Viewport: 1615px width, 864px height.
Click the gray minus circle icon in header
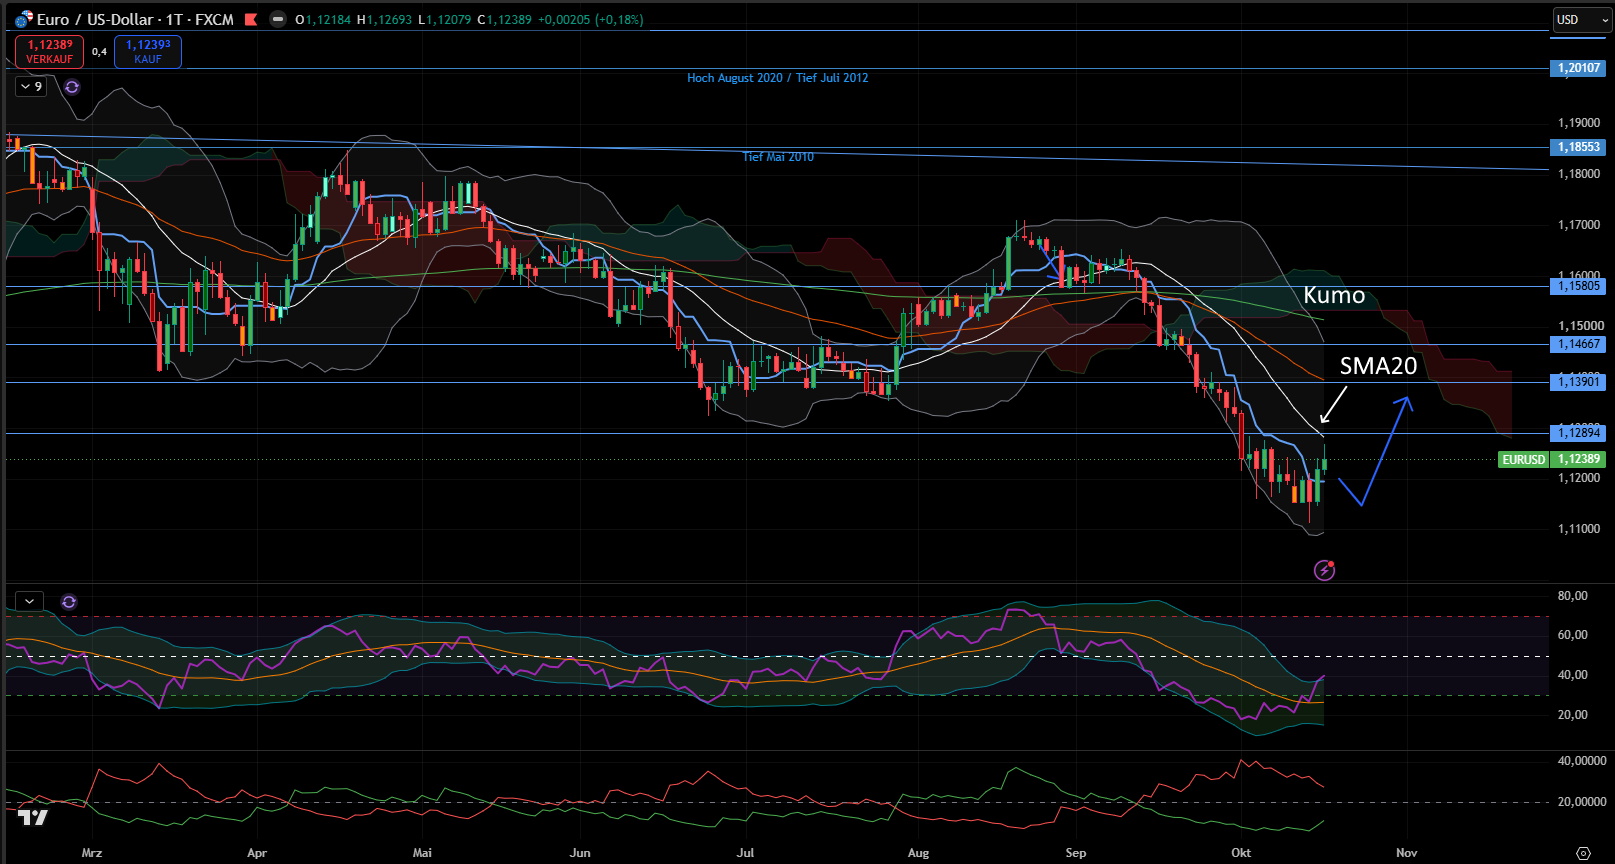tap(278, 19)
